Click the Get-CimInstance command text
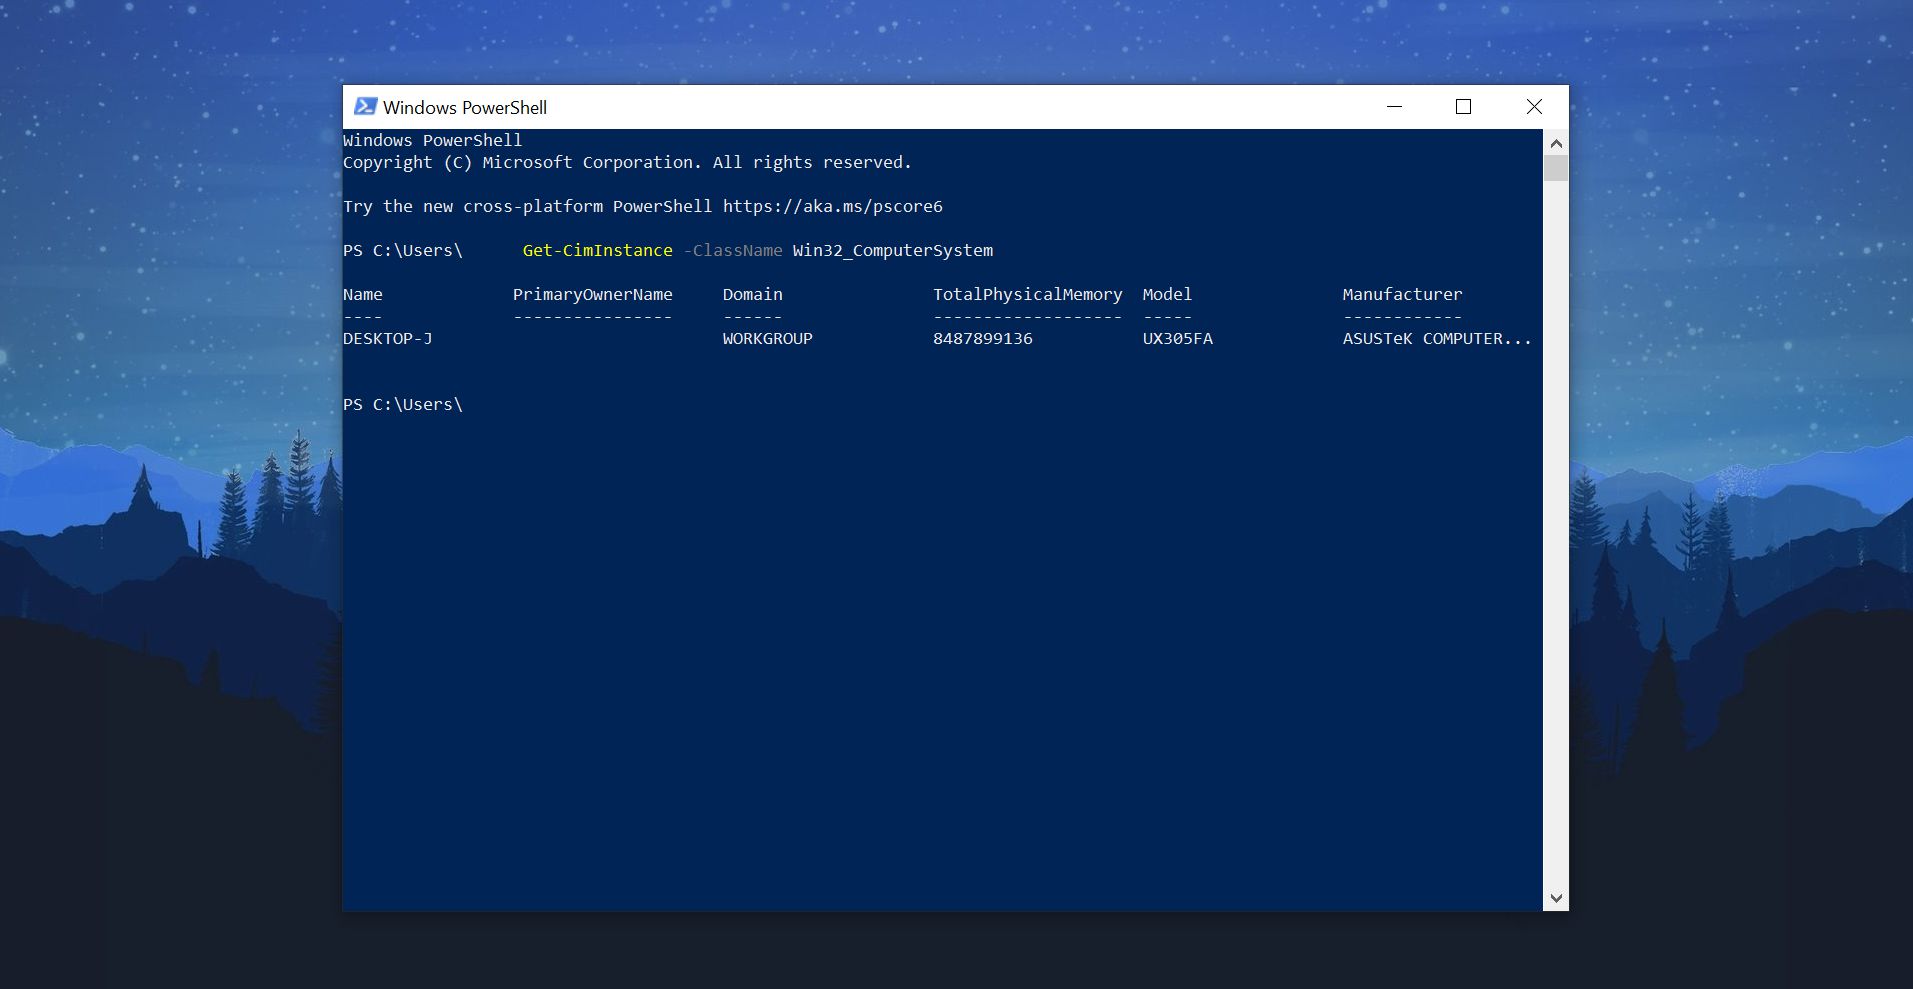 click(x=597, y=250)
